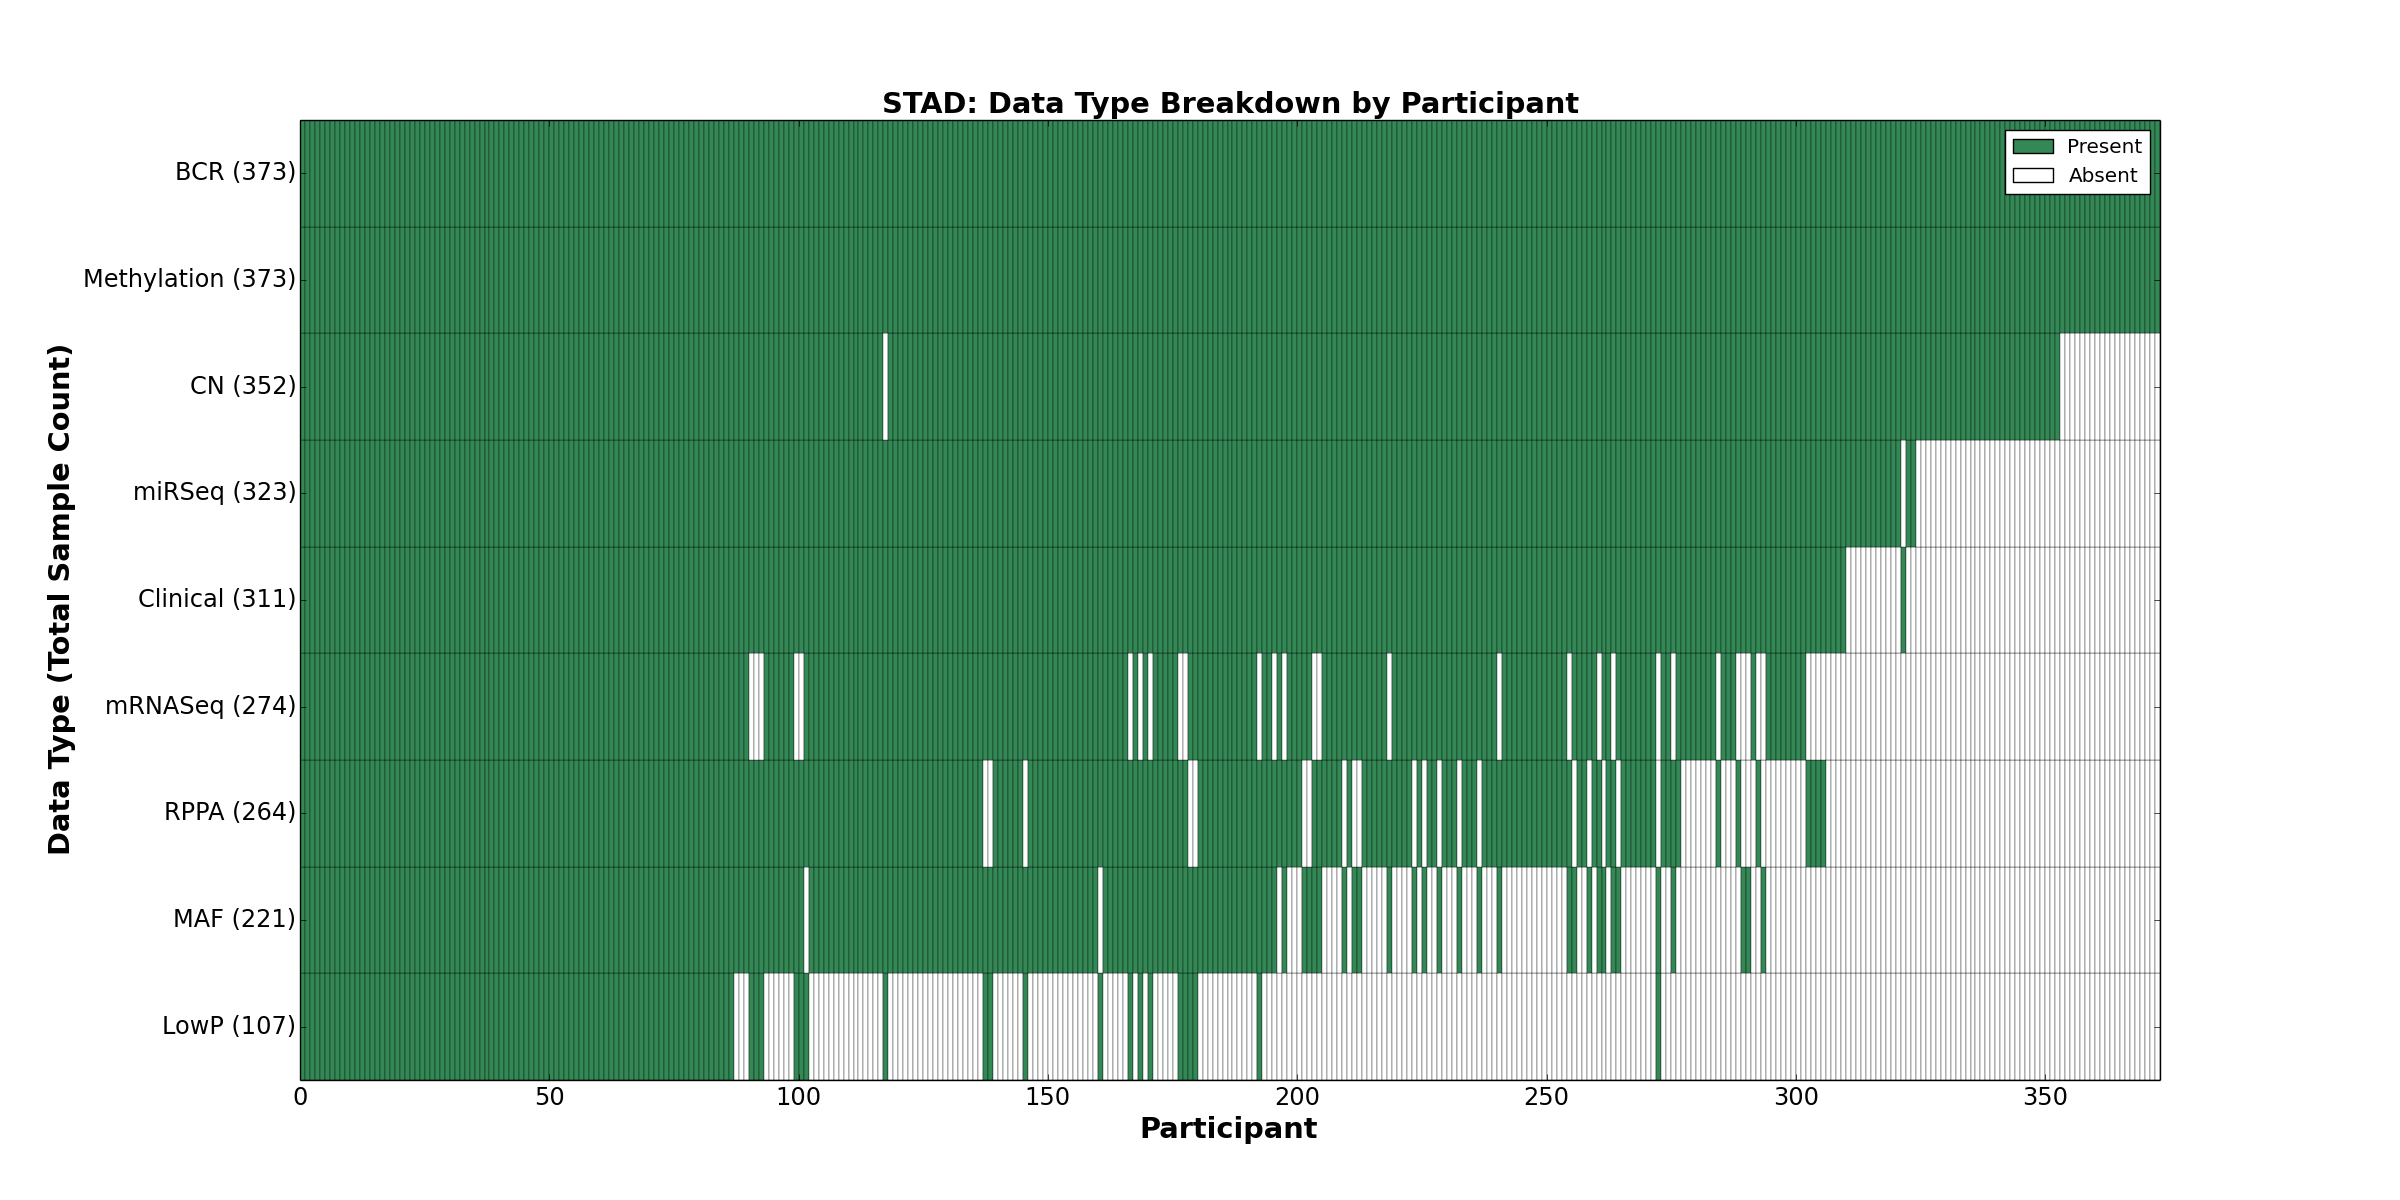Click the Absent legend label text

[2103, 176]
